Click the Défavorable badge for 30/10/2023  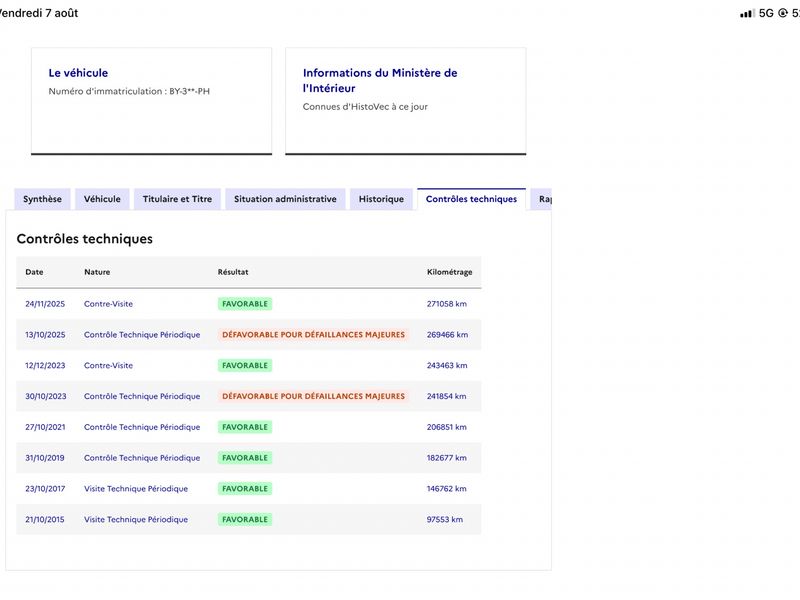(313, 396)
